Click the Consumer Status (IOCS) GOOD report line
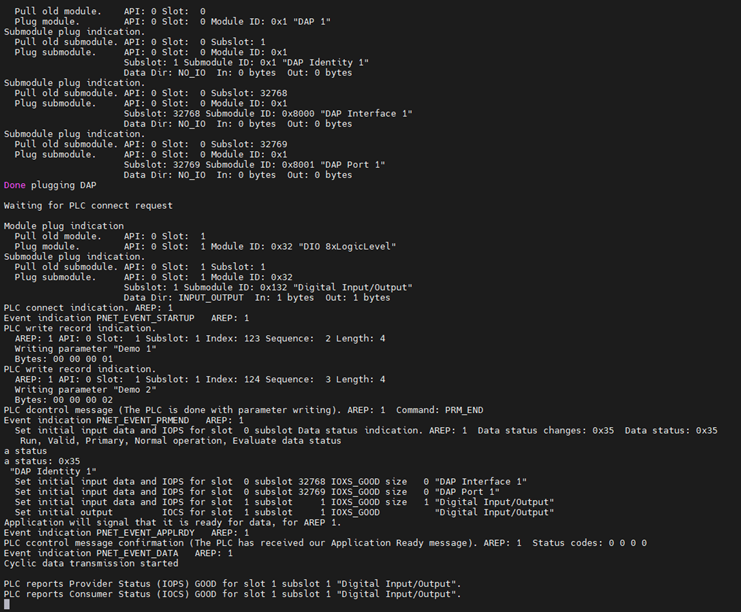 [232, 593]
